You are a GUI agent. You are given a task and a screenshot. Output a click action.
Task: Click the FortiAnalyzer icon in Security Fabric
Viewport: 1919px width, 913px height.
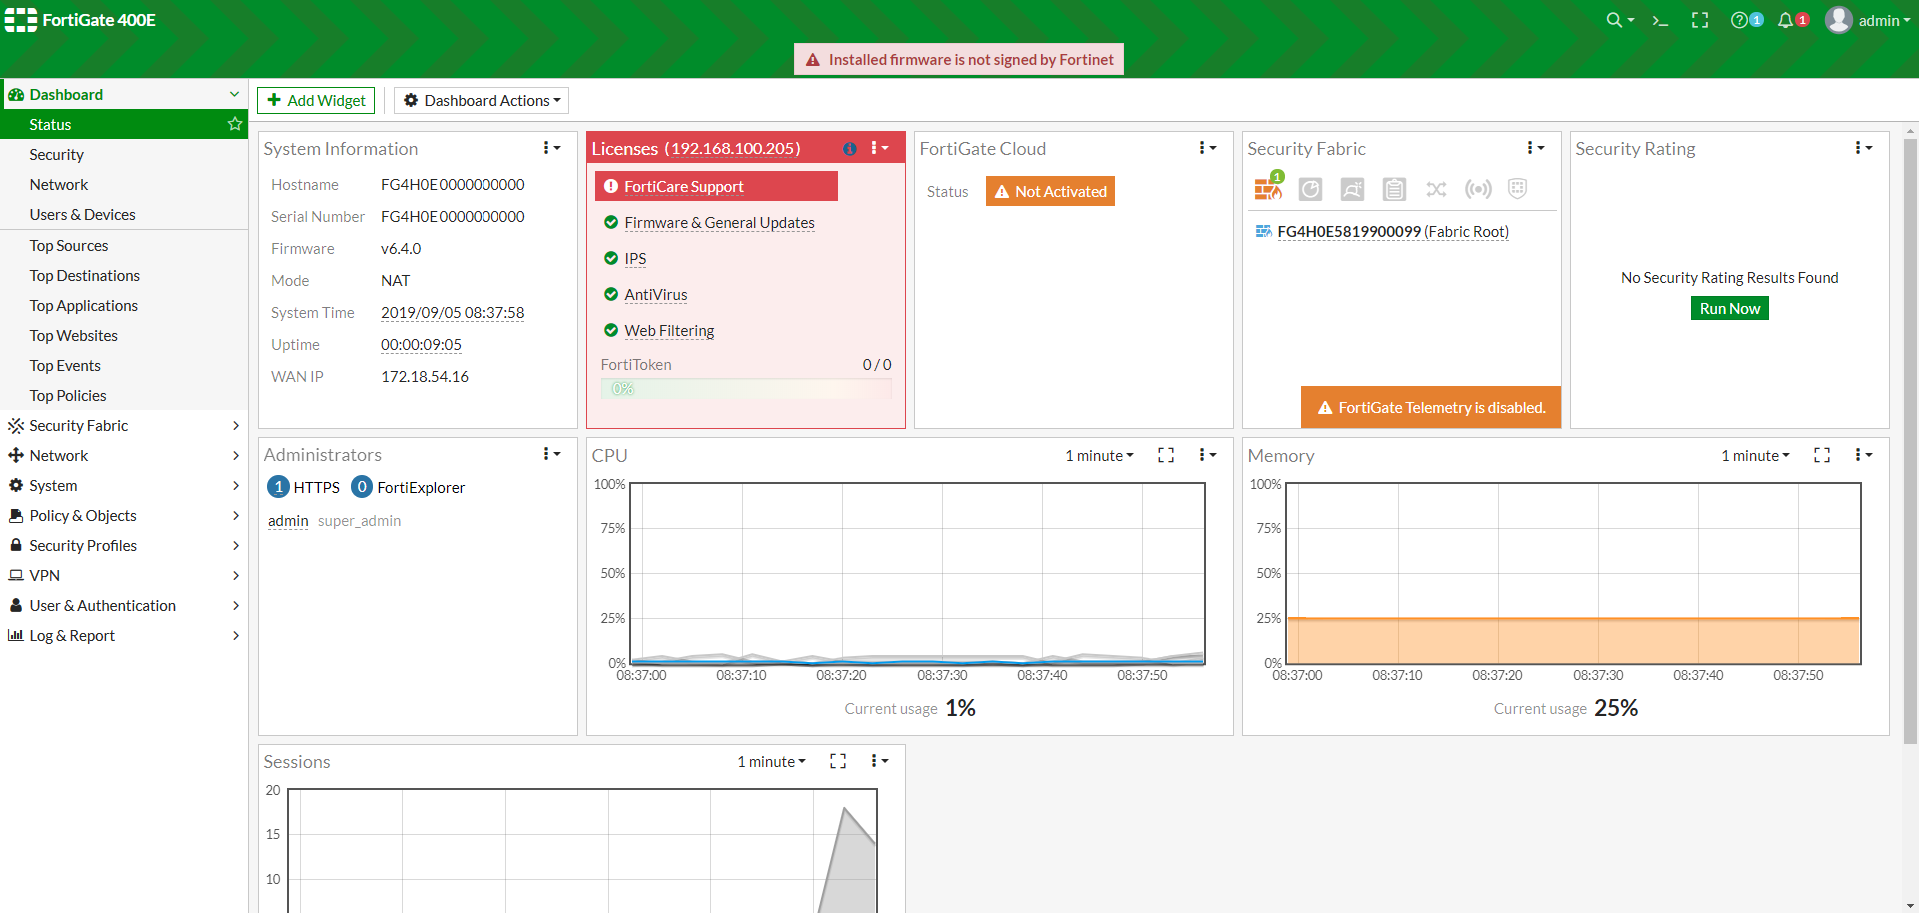(x=1310, y=189)
